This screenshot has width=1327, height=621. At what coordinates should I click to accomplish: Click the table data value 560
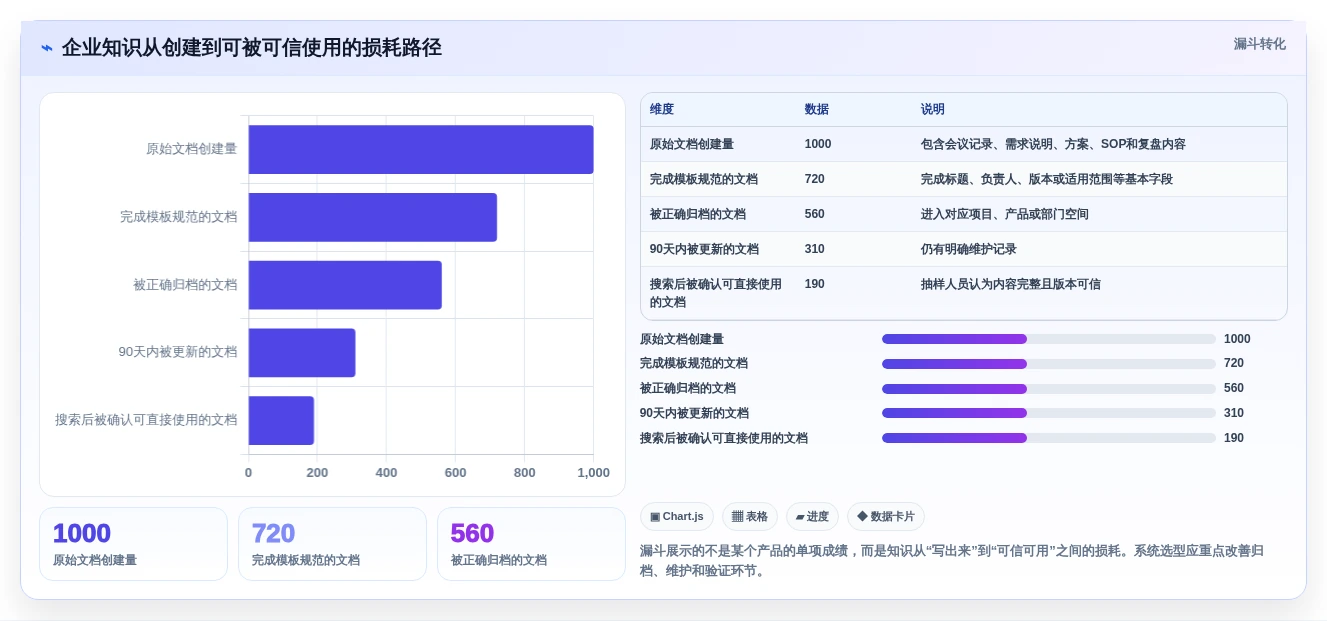coord(815,214)
